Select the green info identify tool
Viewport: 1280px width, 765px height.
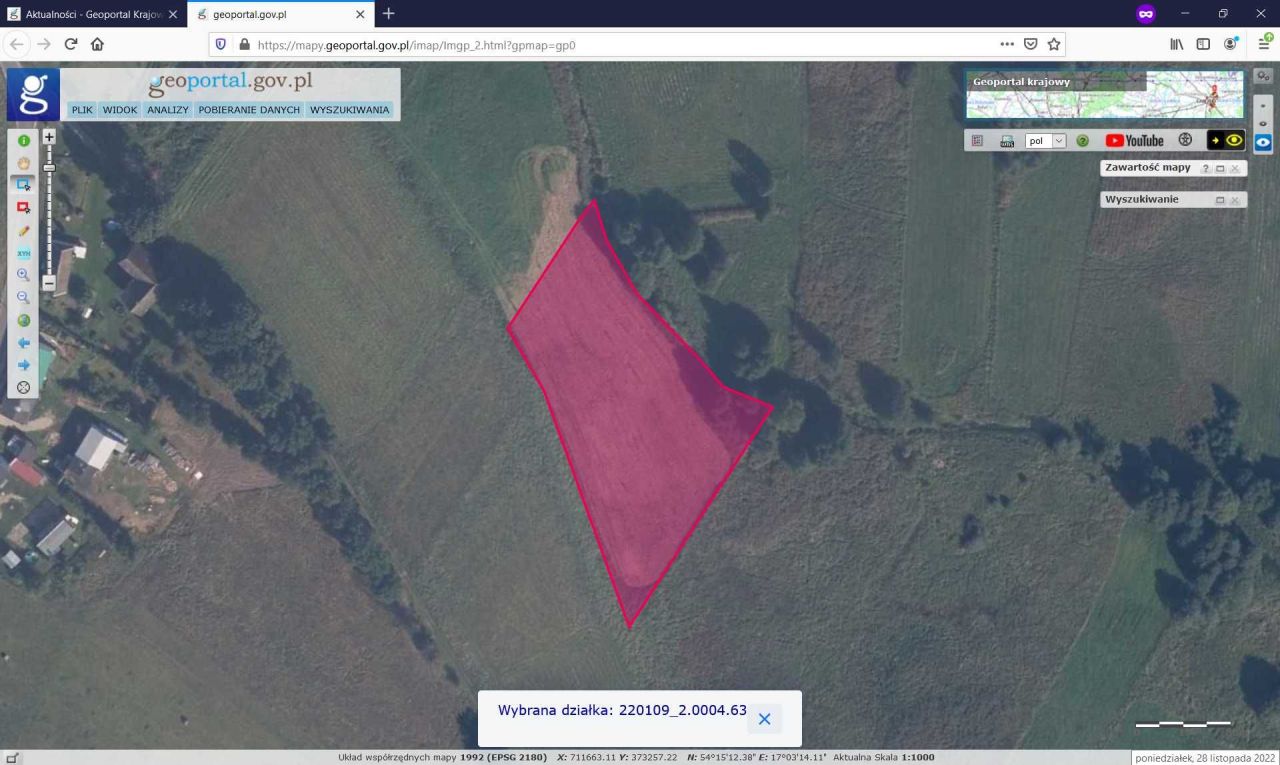(x=24, y=141)
